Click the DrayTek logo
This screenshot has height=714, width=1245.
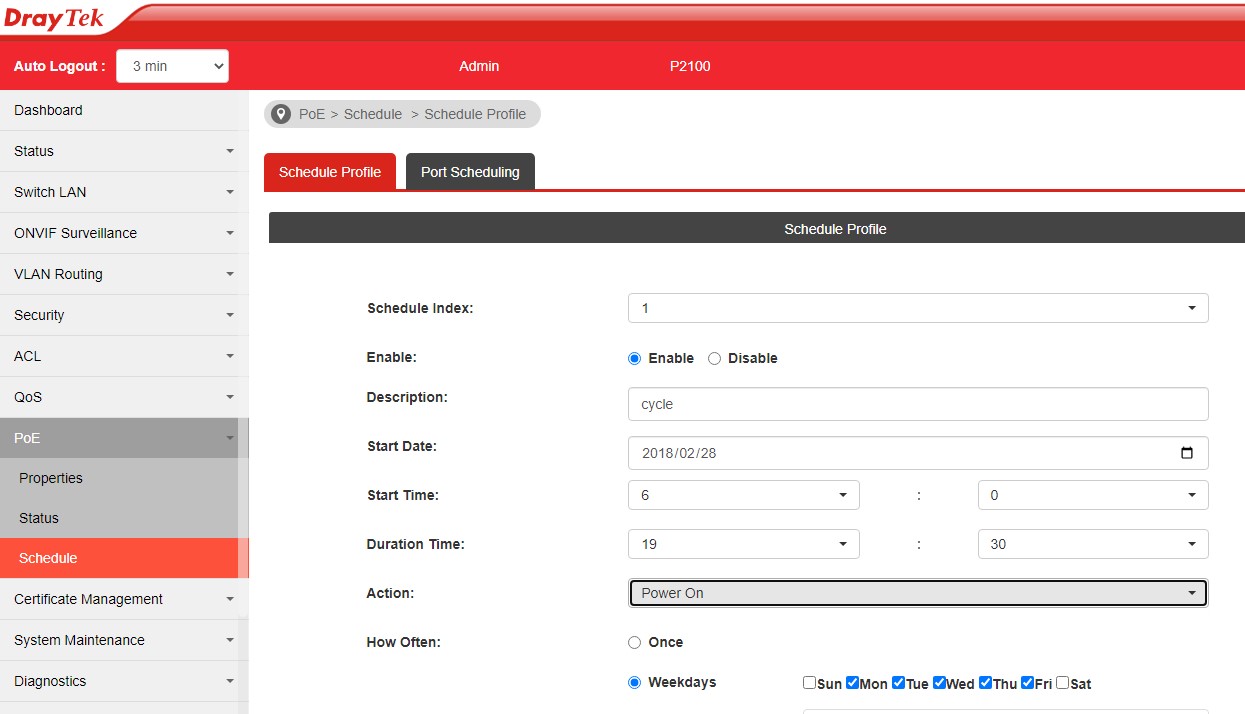(54, 19)
